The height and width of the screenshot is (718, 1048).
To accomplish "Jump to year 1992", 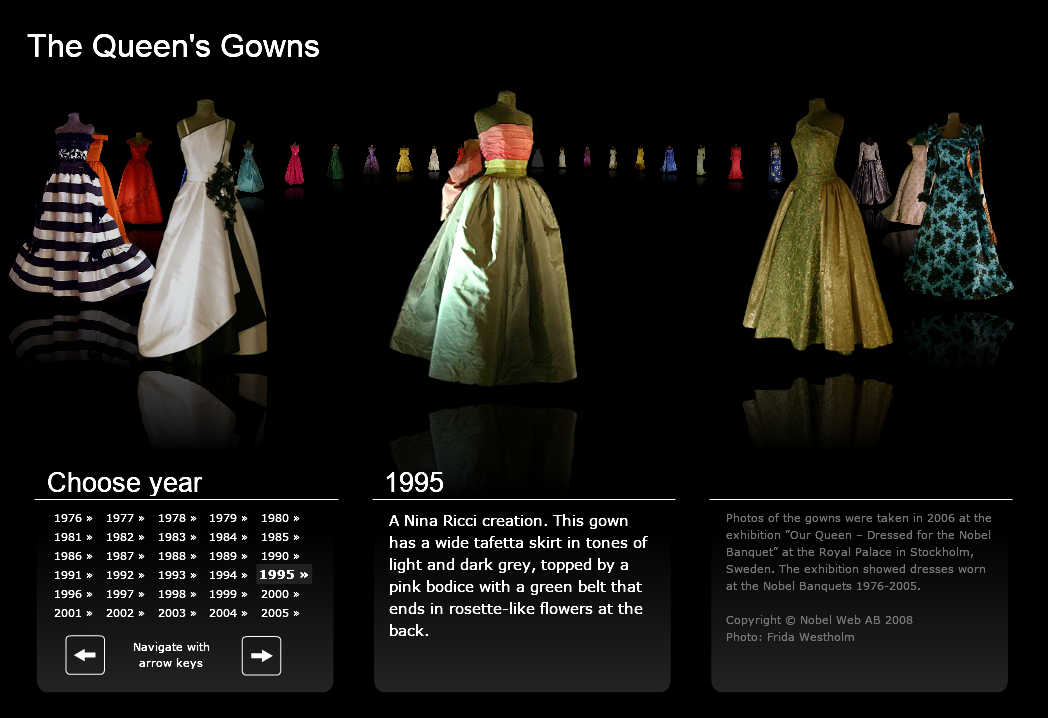I will 125,575.
